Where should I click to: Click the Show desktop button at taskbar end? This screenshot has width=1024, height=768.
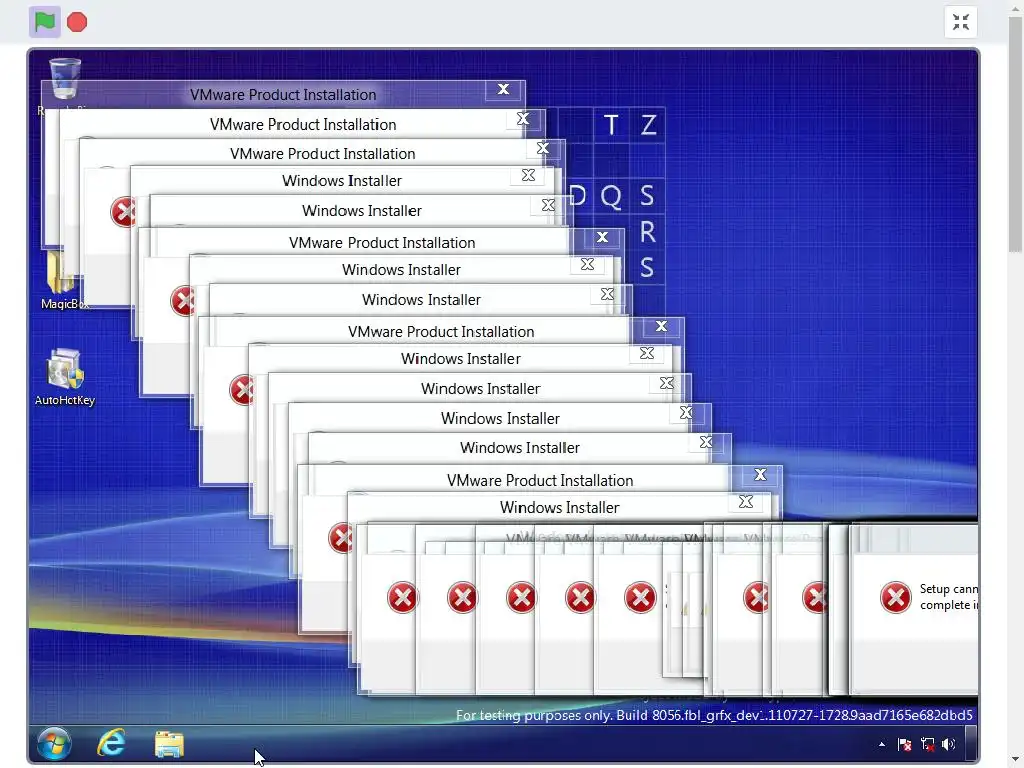(971, 743)
